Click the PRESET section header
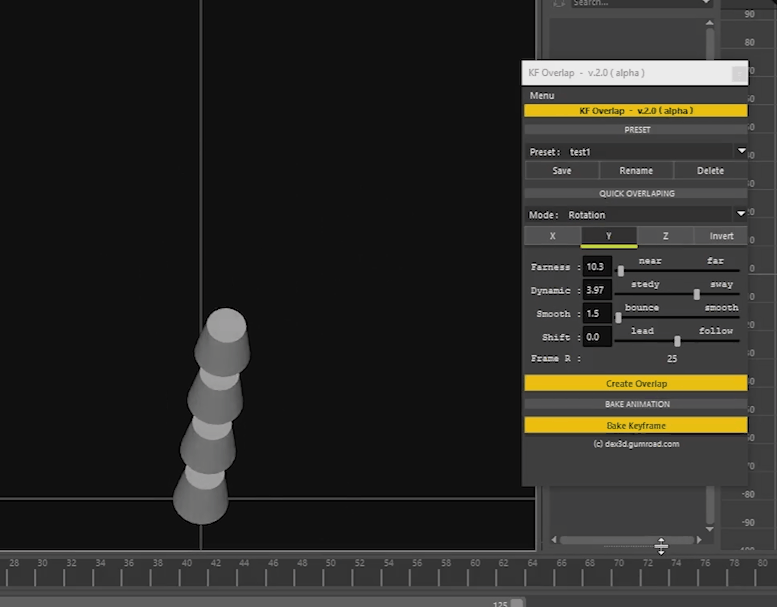 tap(636, 130)
